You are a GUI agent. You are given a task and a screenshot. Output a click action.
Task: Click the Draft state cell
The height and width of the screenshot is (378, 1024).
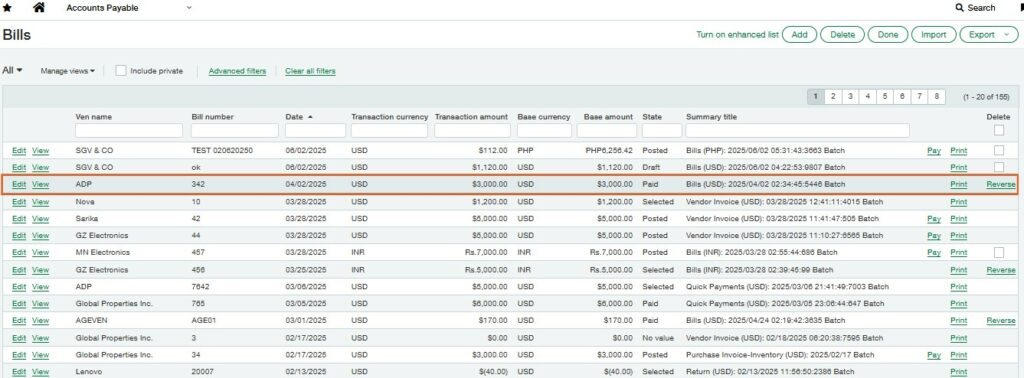point(652,167)
